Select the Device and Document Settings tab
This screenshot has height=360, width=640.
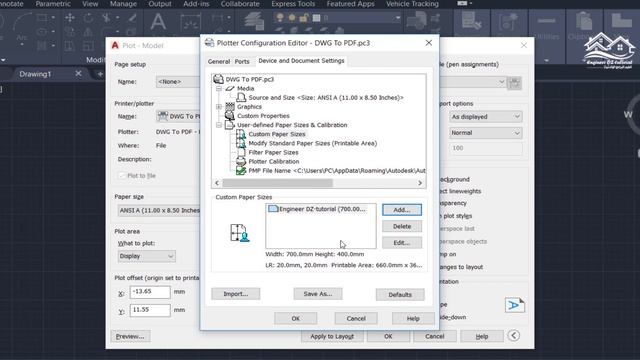(x=301, y=61)
